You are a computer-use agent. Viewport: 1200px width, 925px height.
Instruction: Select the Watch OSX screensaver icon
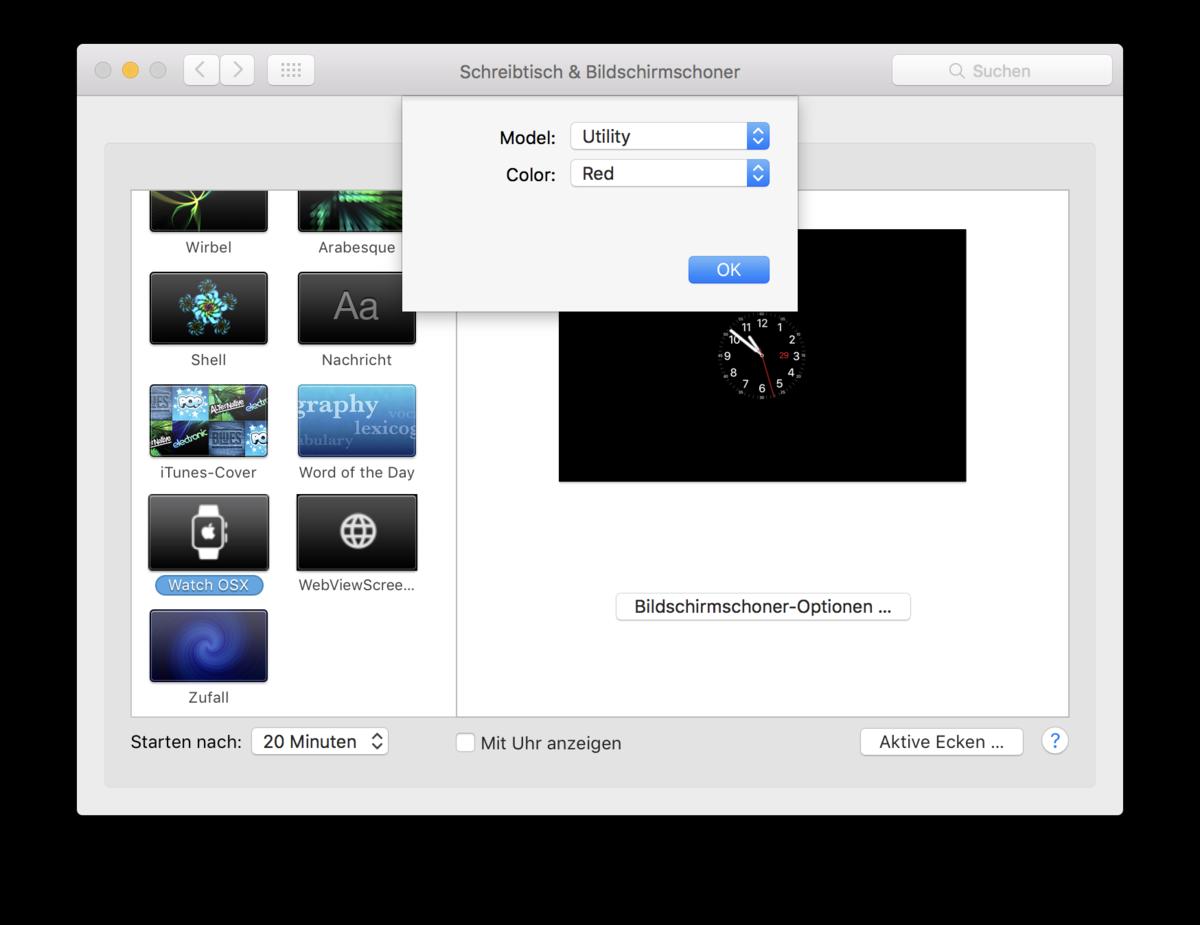208,532
